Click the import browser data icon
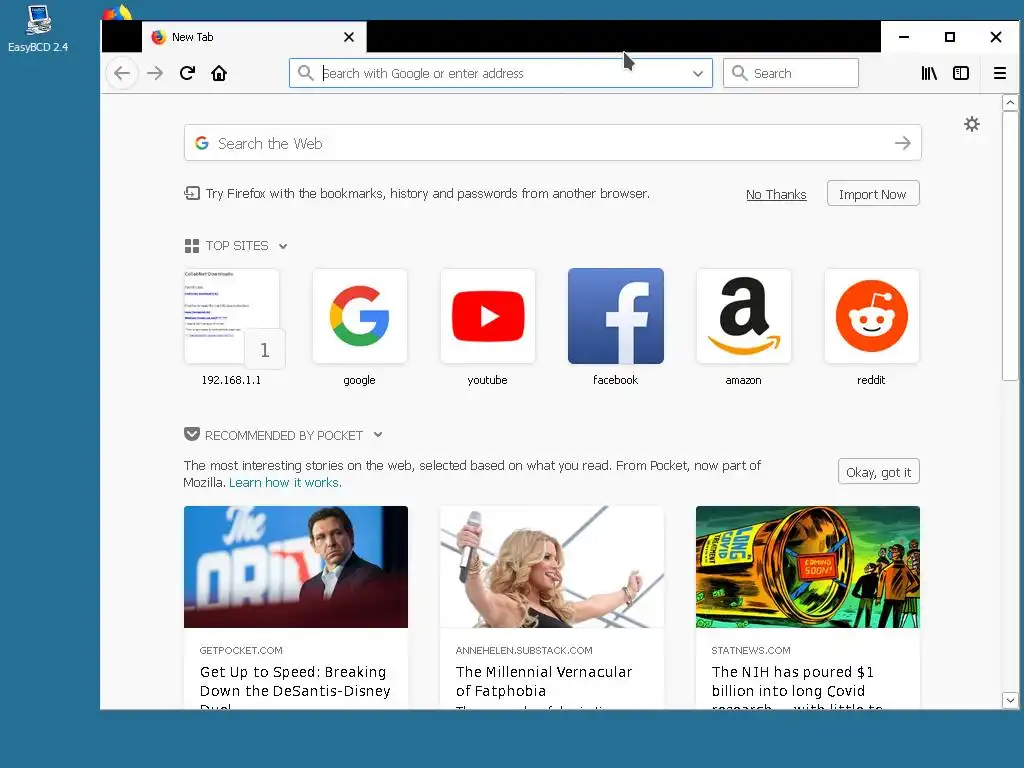This screenshot has height=768, width=1024. [x=192, y=193]
